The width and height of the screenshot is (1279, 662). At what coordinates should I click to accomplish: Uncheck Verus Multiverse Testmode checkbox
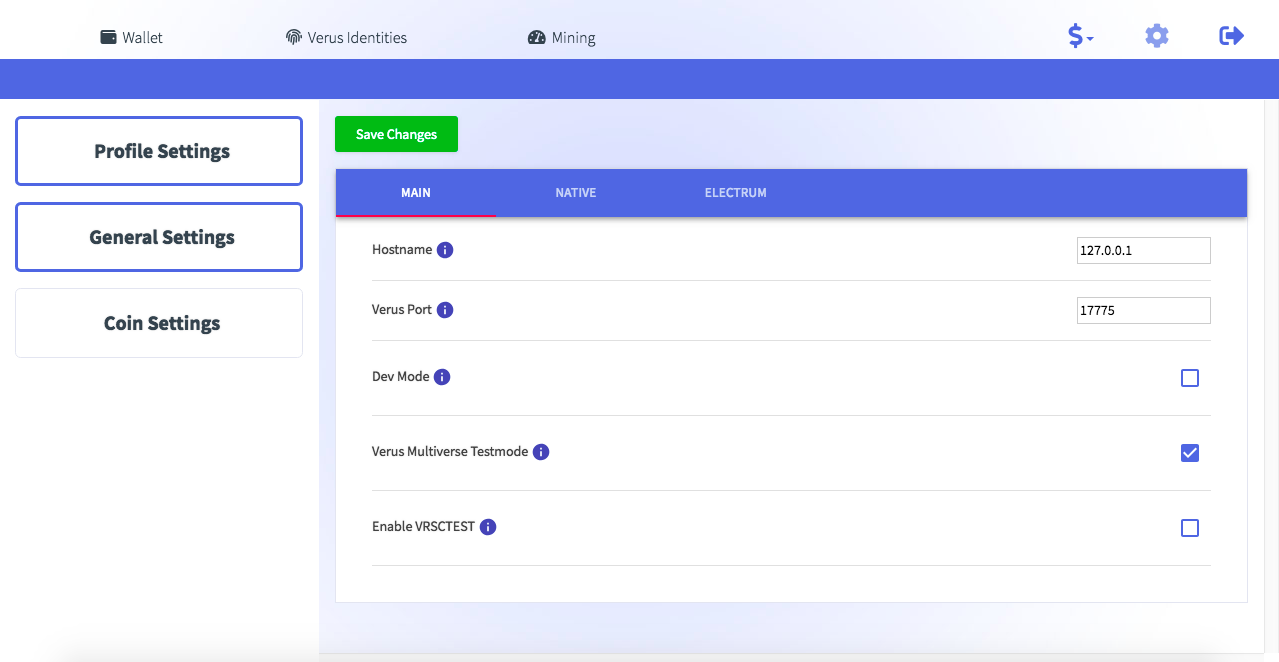(1190, 453)
